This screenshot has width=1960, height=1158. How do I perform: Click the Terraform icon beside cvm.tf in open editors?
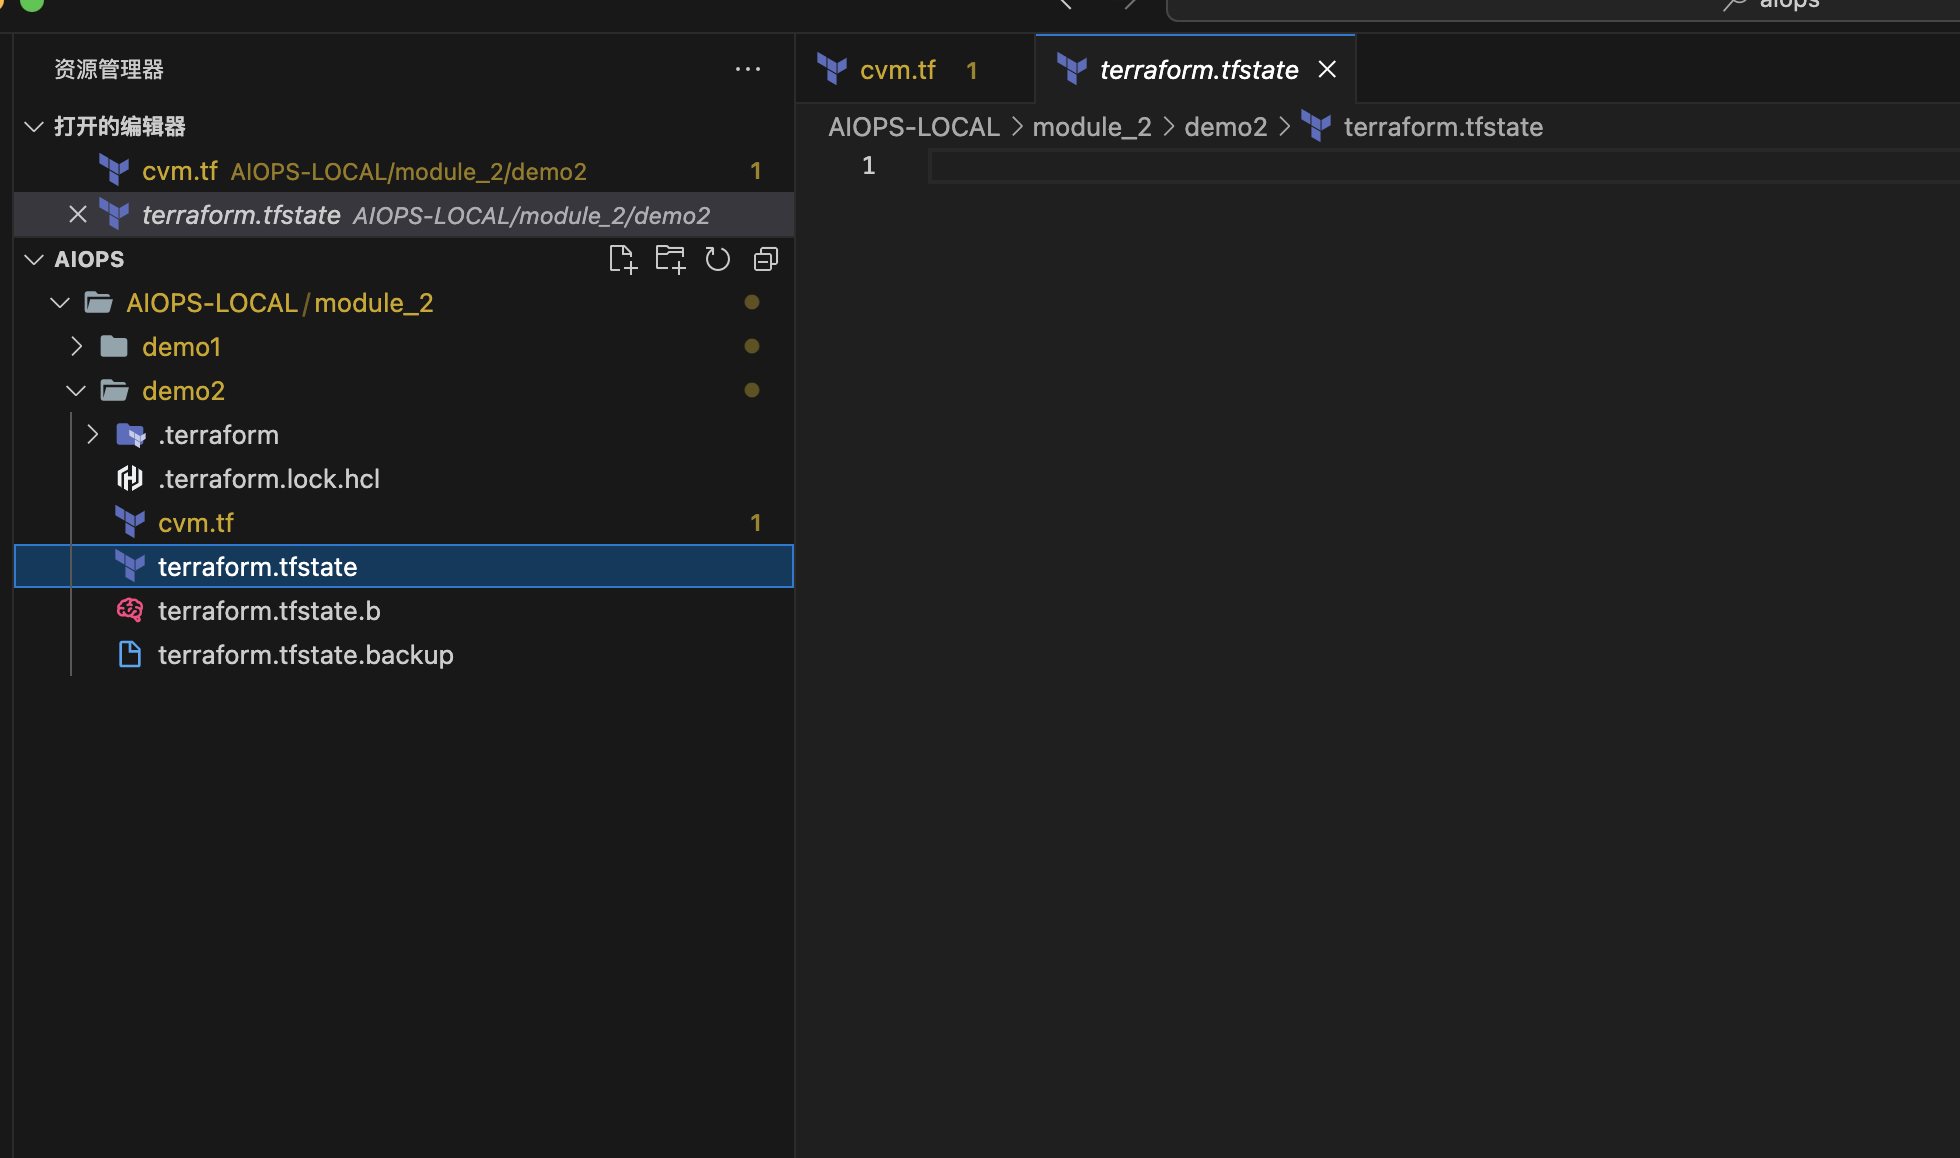114,170
